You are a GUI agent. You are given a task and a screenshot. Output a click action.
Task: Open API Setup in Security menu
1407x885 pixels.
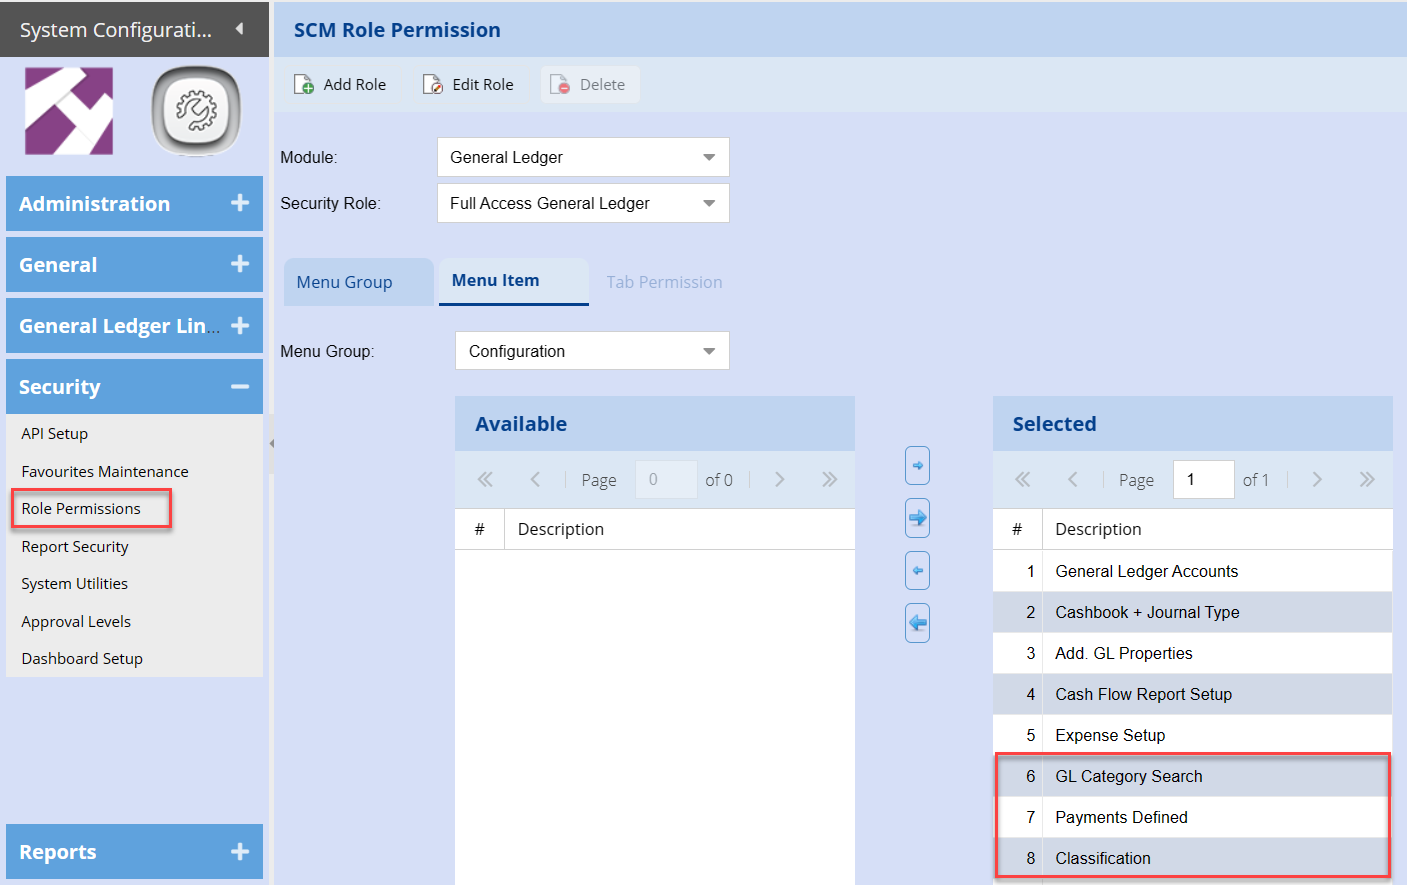[55, 434]
